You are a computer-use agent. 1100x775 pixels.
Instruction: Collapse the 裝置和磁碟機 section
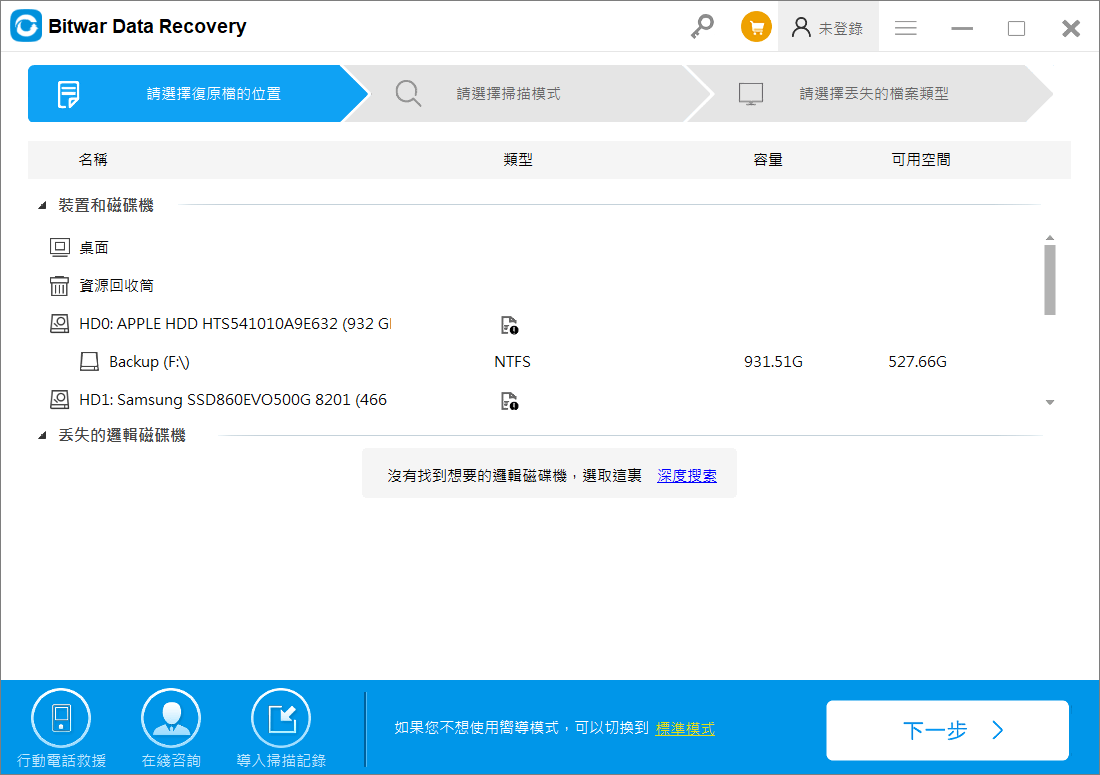(x=42, y=205)
